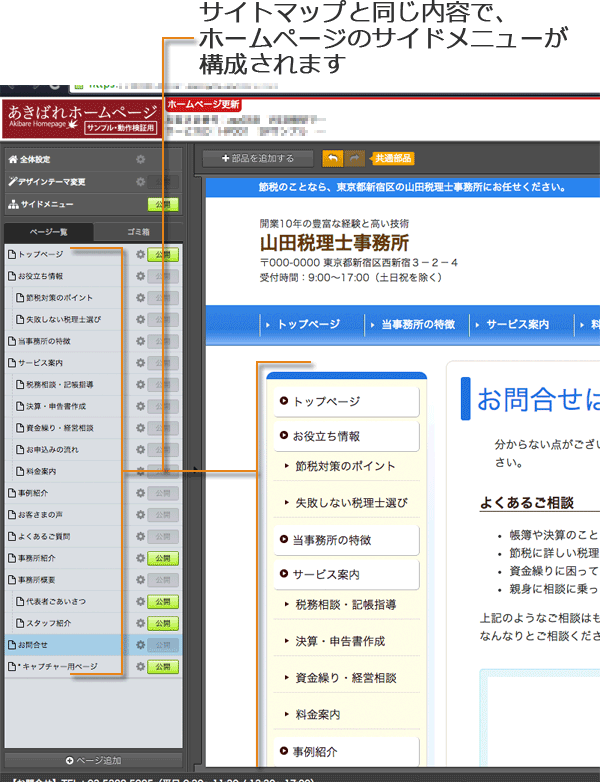Open gear settings for デザインテーマ変更
The height and width of the screenshot is (782, 600).
[140, 182]
